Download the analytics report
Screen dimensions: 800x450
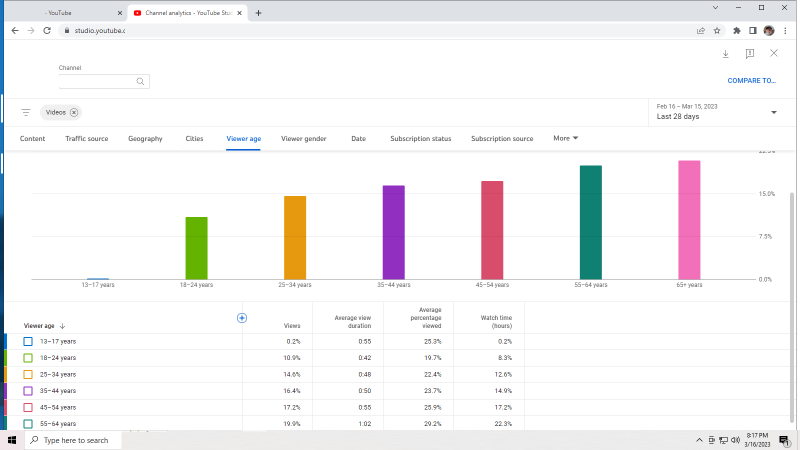point(725,54)
